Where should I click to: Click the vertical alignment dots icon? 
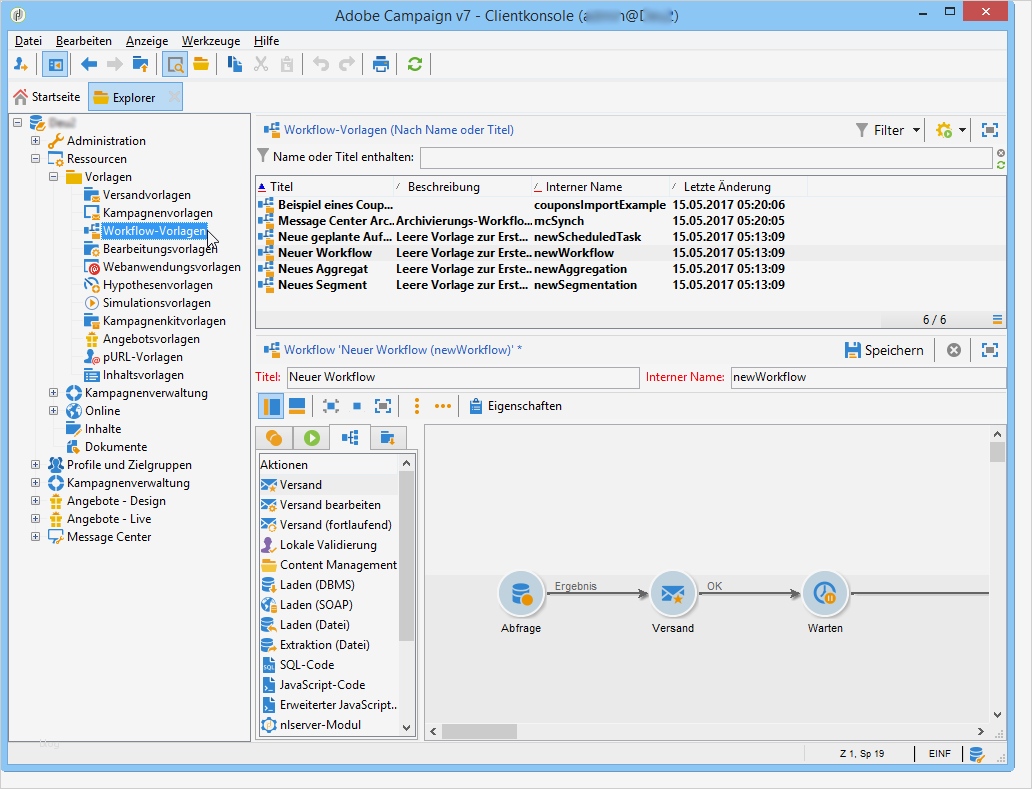click(416, 406)
